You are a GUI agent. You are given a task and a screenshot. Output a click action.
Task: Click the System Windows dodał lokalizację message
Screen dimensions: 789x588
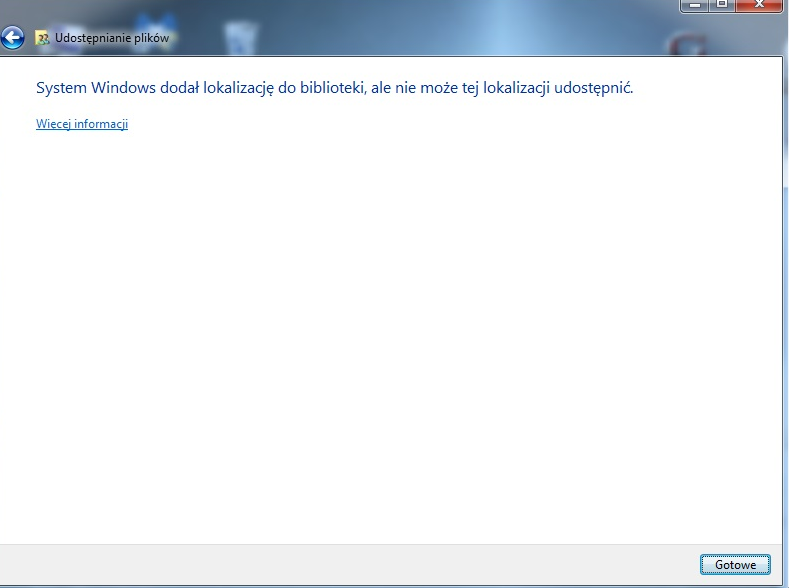tap(335, 88)
